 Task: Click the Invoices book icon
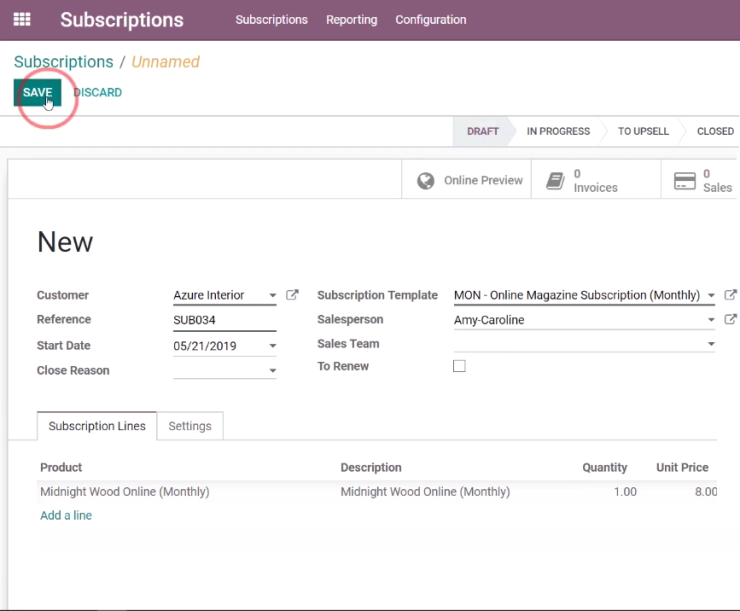coord(555,181)
